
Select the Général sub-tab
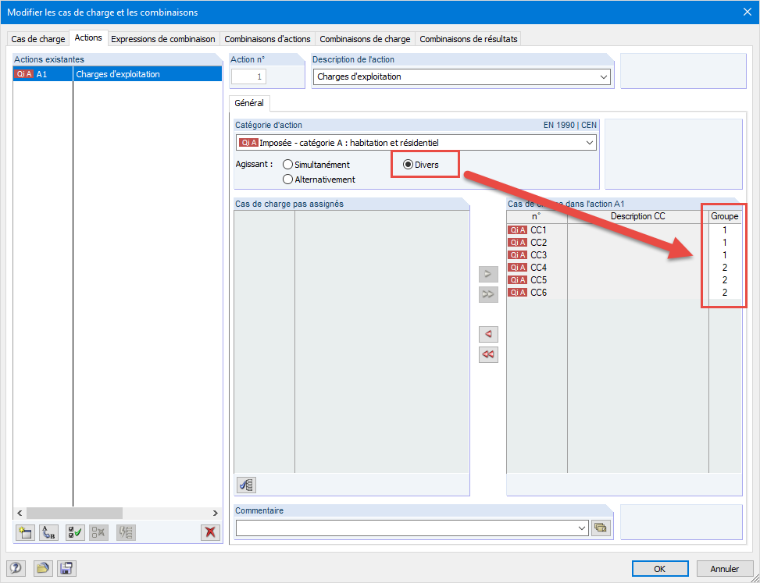[249, 103]
